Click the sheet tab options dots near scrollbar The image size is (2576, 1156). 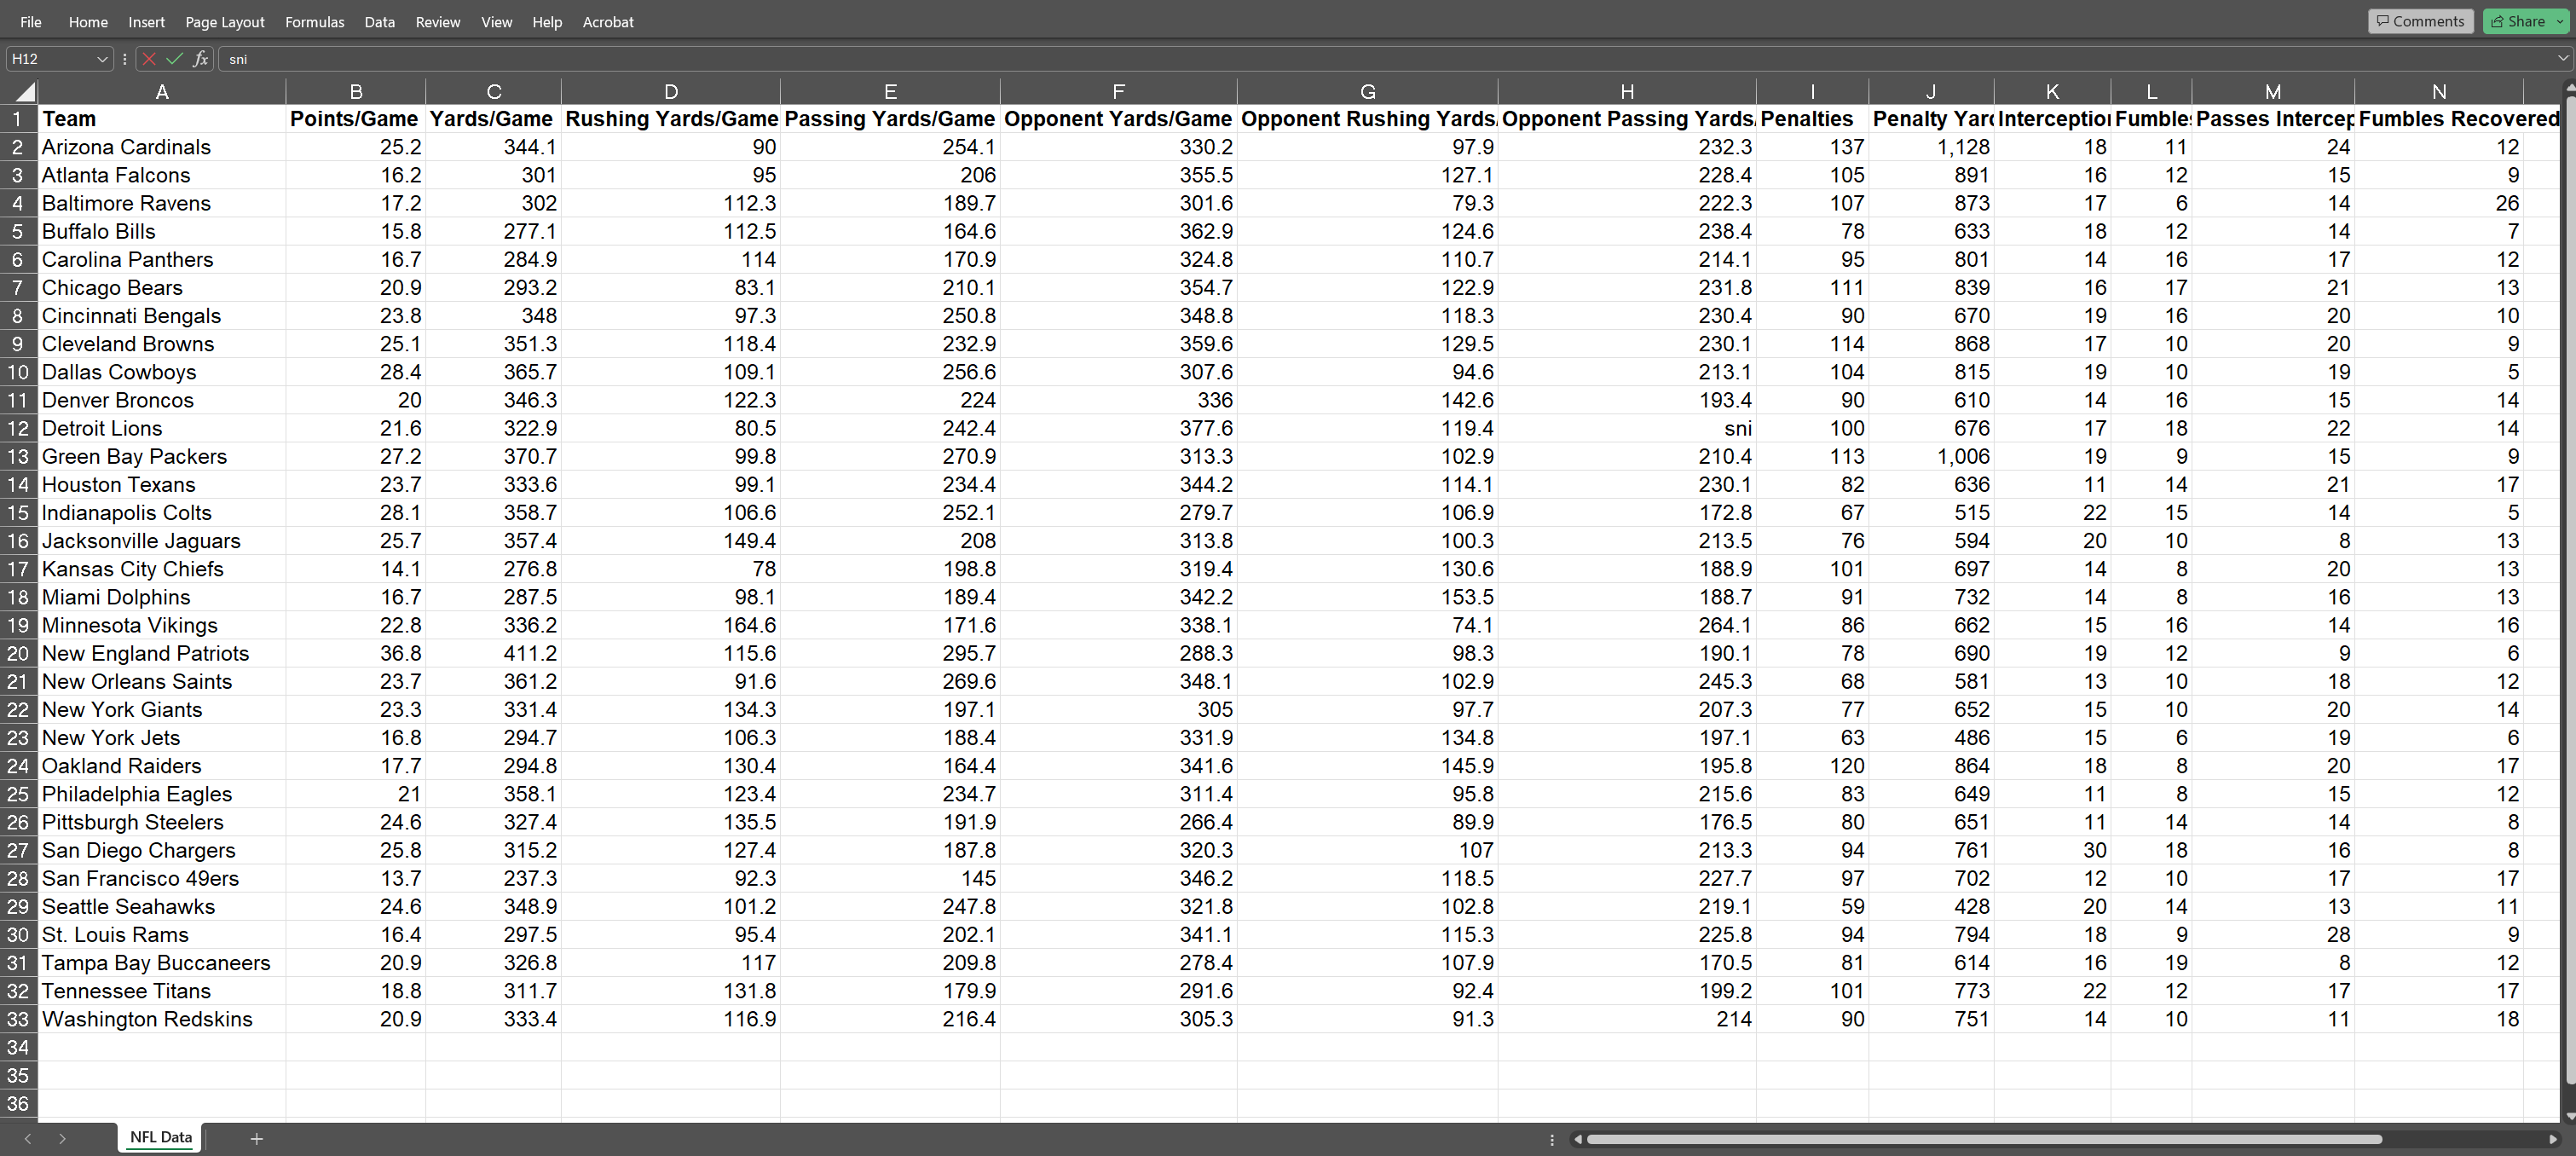[x=1551, y=1138]
